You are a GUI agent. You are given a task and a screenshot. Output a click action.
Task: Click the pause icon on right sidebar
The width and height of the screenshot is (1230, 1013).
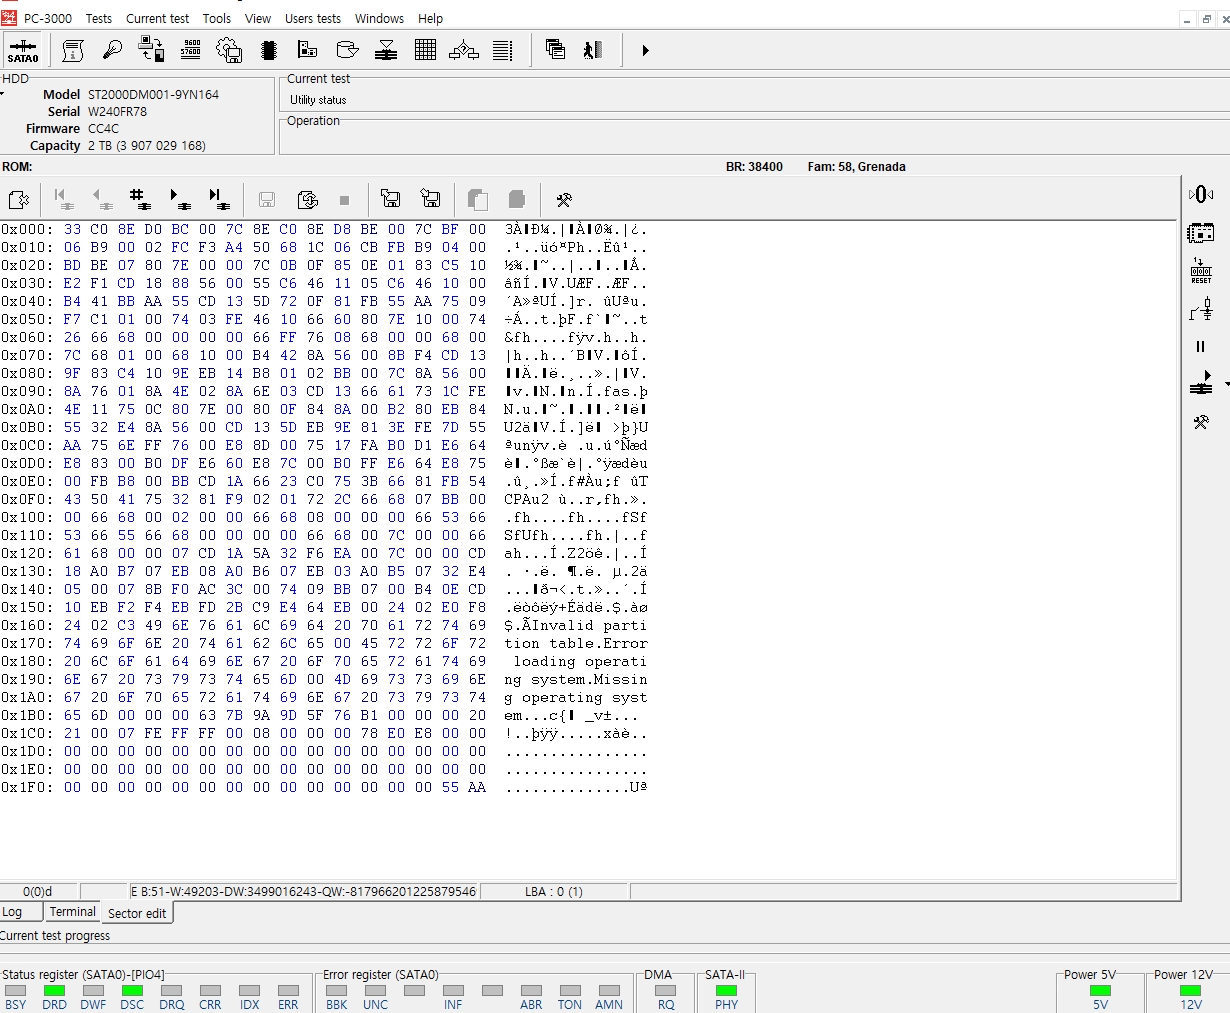(1200, 347)
